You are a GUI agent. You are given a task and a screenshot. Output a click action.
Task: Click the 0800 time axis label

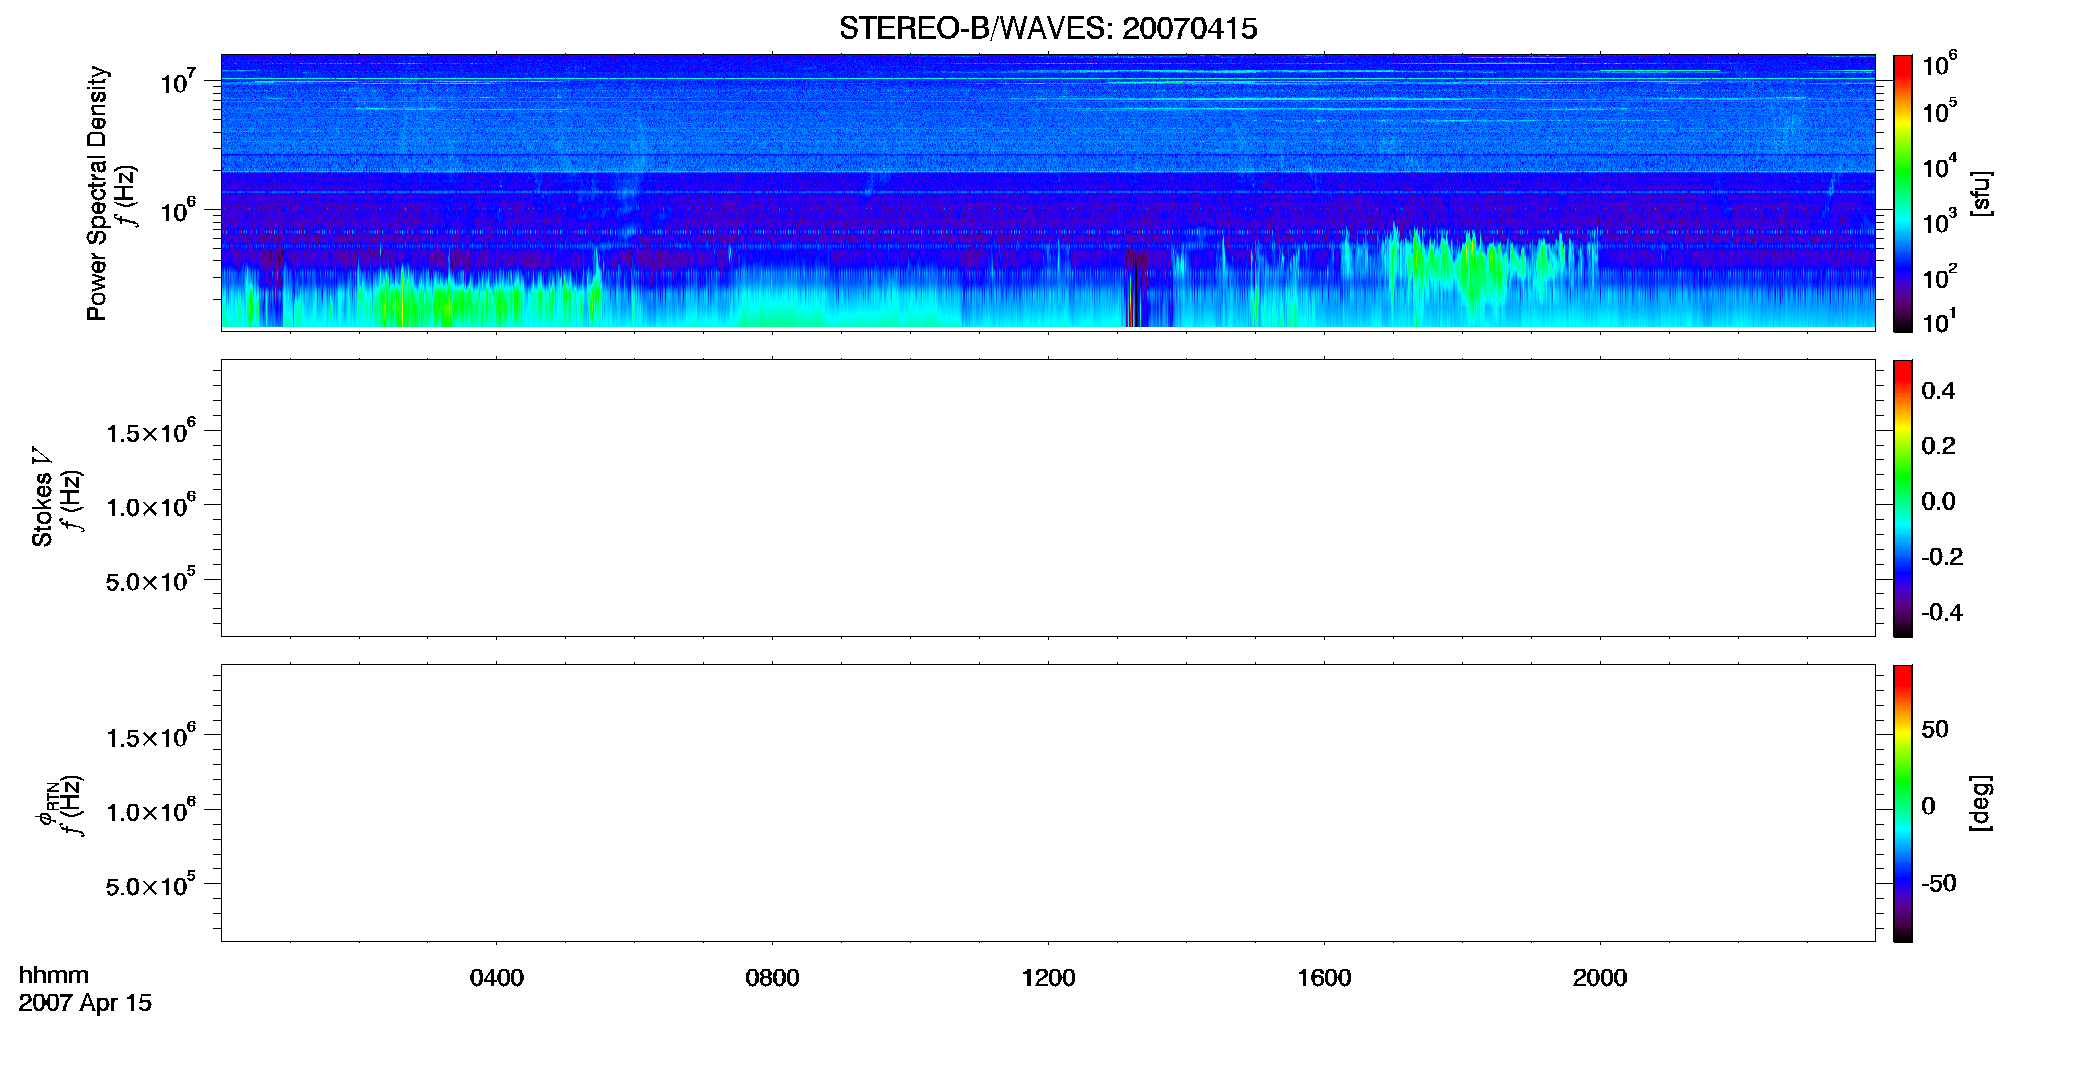772,978
